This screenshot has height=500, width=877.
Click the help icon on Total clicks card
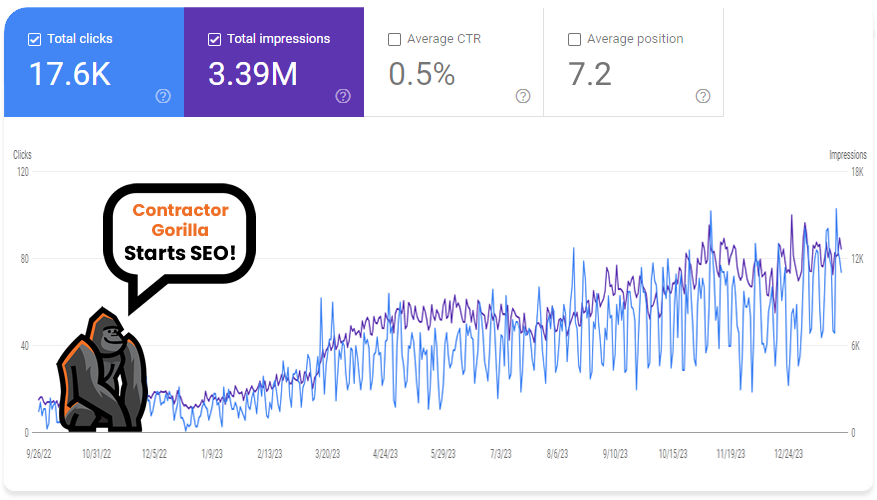(163, 96)
